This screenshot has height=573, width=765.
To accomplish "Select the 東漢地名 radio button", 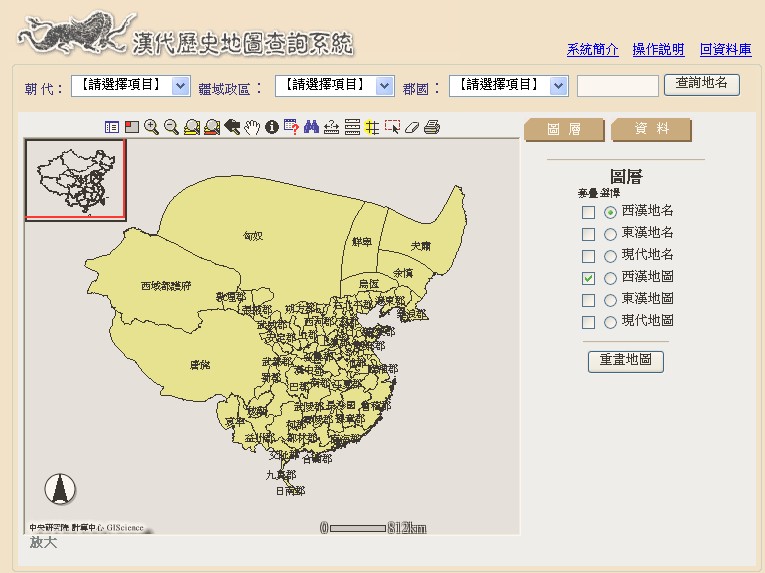I will click(x=610, y=234).
